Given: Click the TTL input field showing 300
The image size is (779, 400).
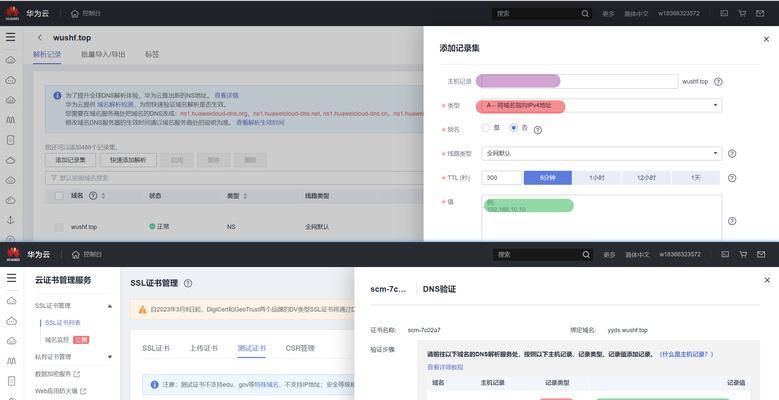Looking at the screenshot, I should coord(501,177).
